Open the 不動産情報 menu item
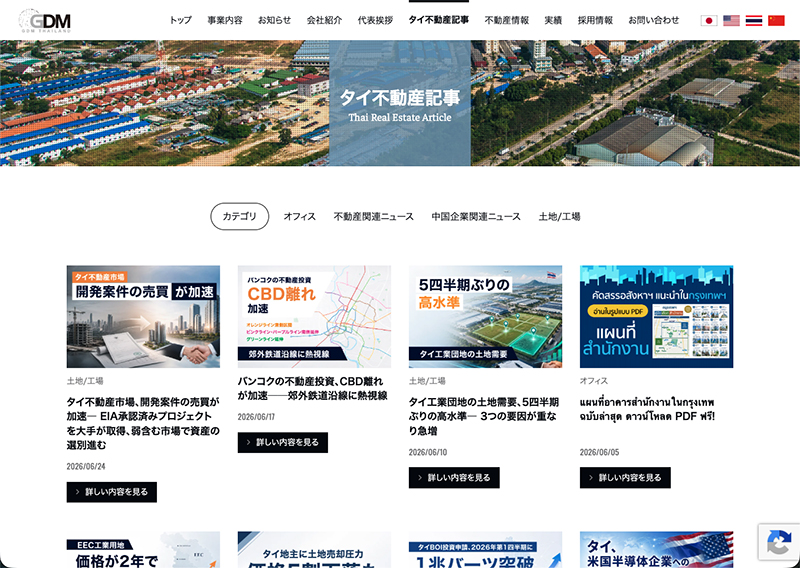Image resolution: width=800 pixels, height=568 pixels. [x=507, y=20]
